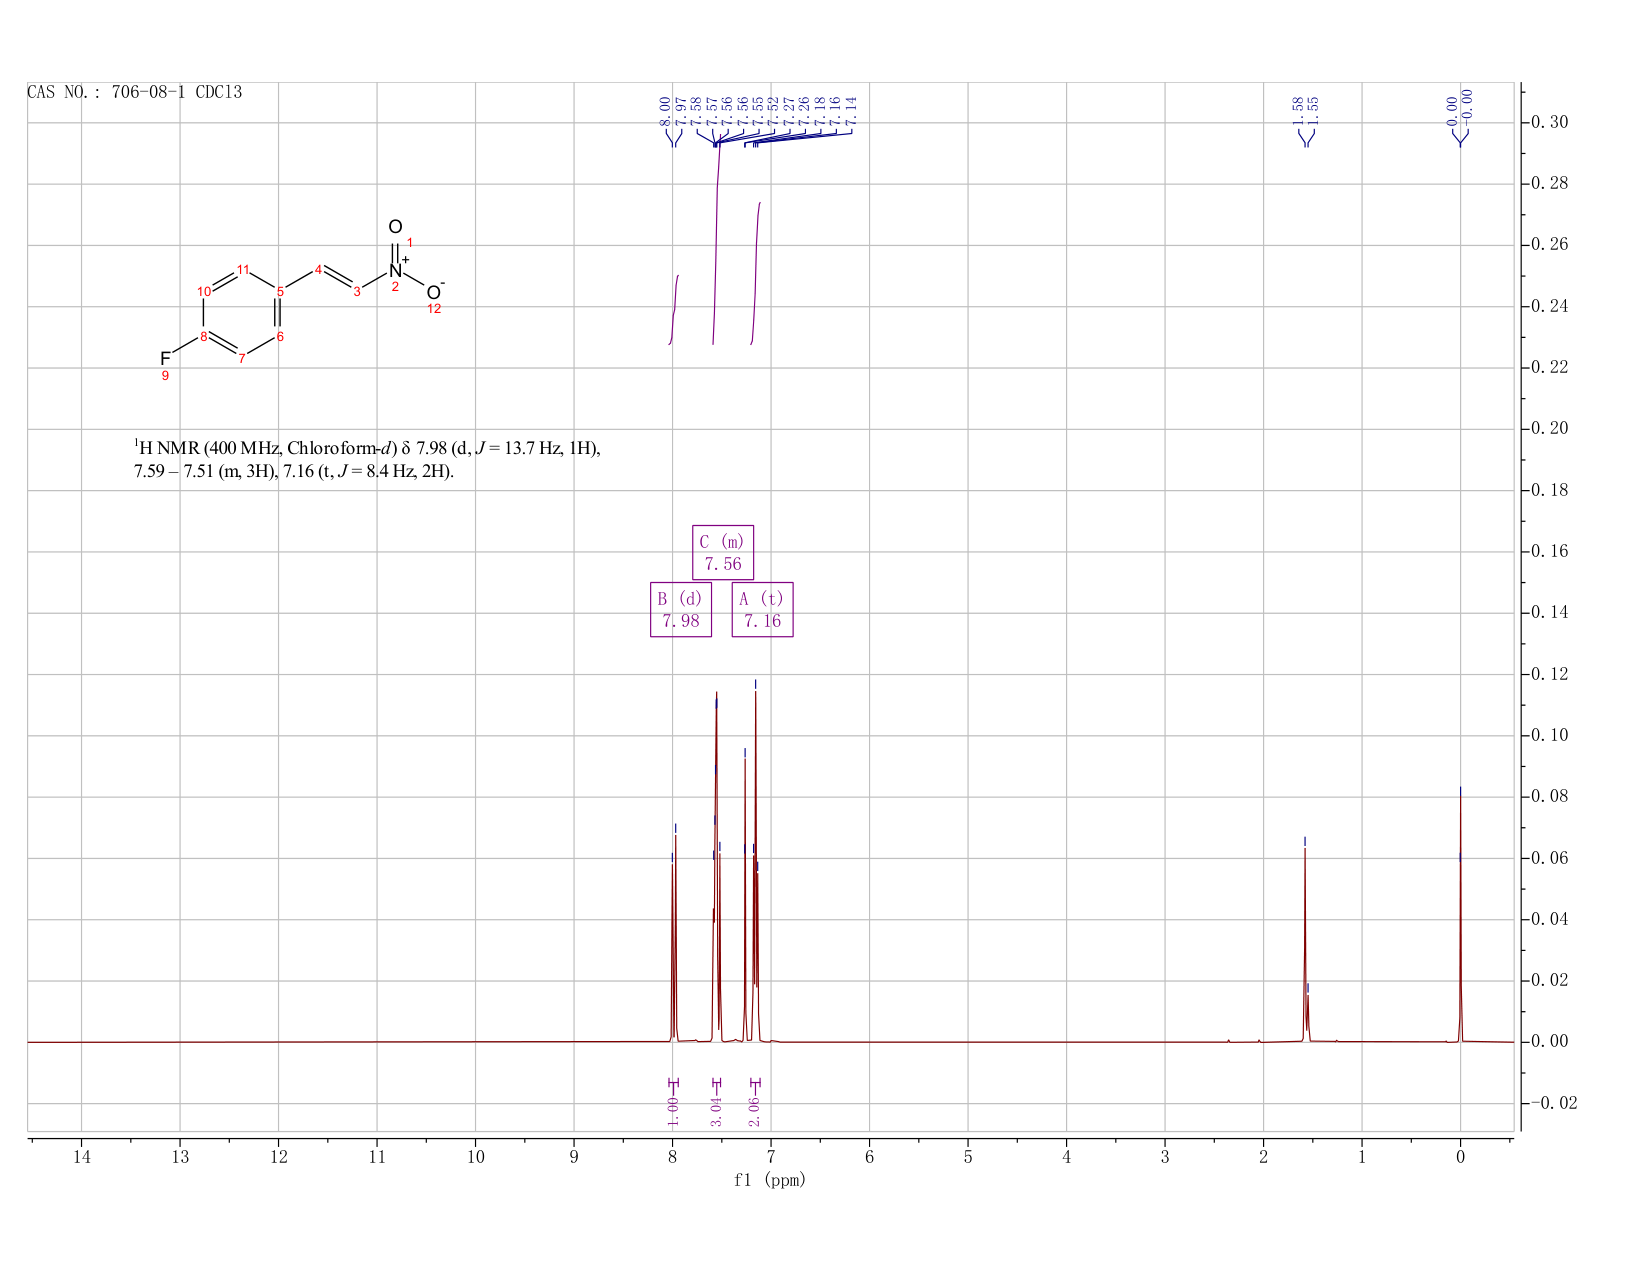Click the 7.14 peak label at top
This screenshot has width=1650, height=1275.
click(x=851, y=110)
